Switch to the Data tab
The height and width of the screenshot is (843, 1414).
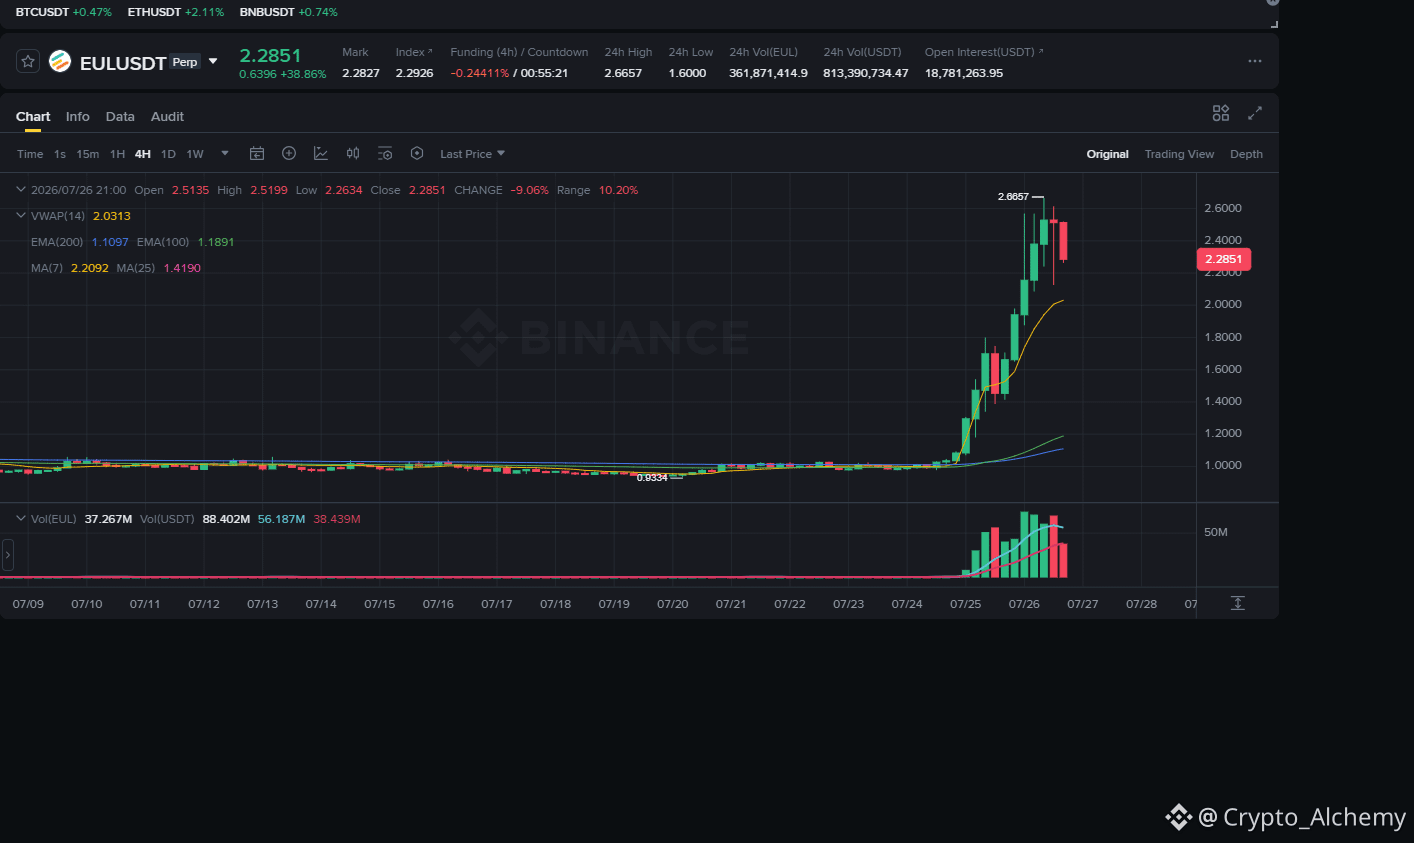[x=120, y=117]
